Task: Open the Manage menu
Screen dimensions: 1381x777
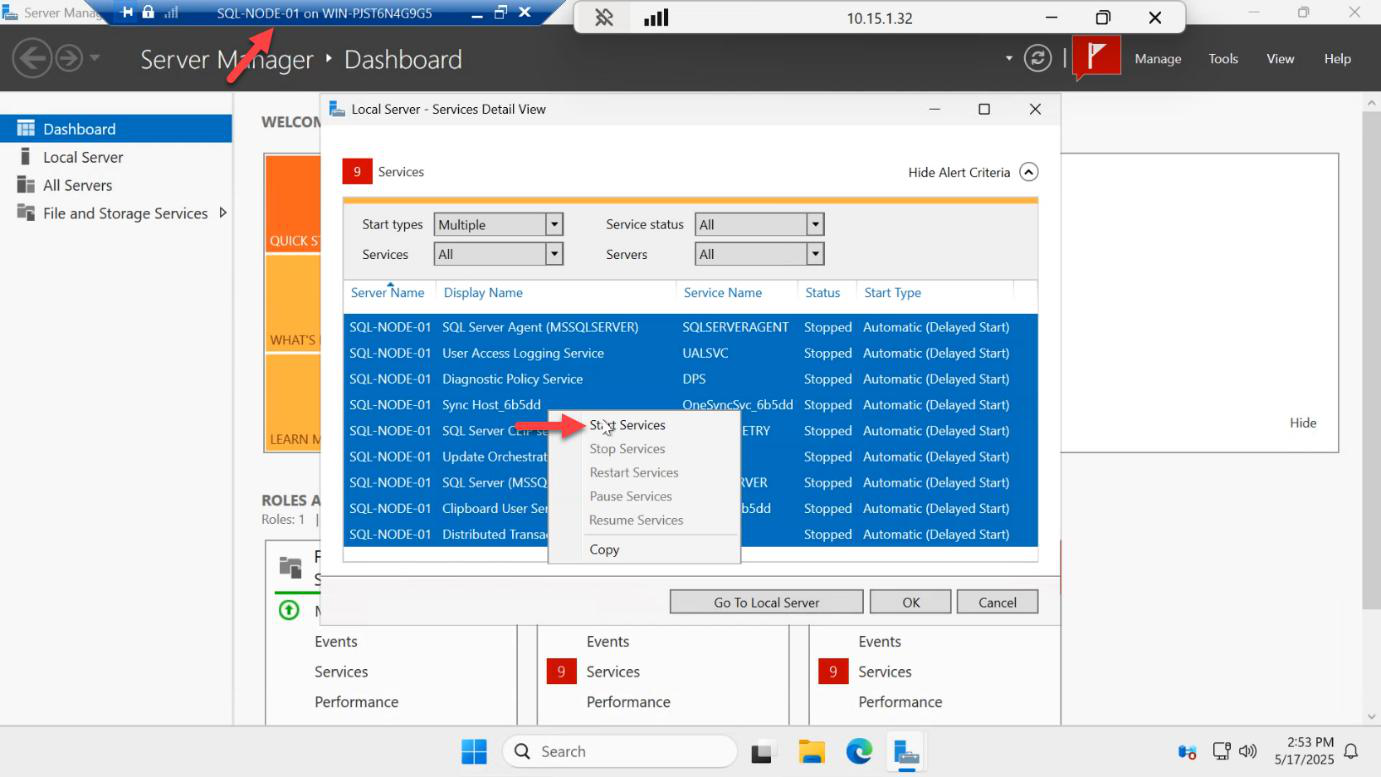Action: (1158, 59)
